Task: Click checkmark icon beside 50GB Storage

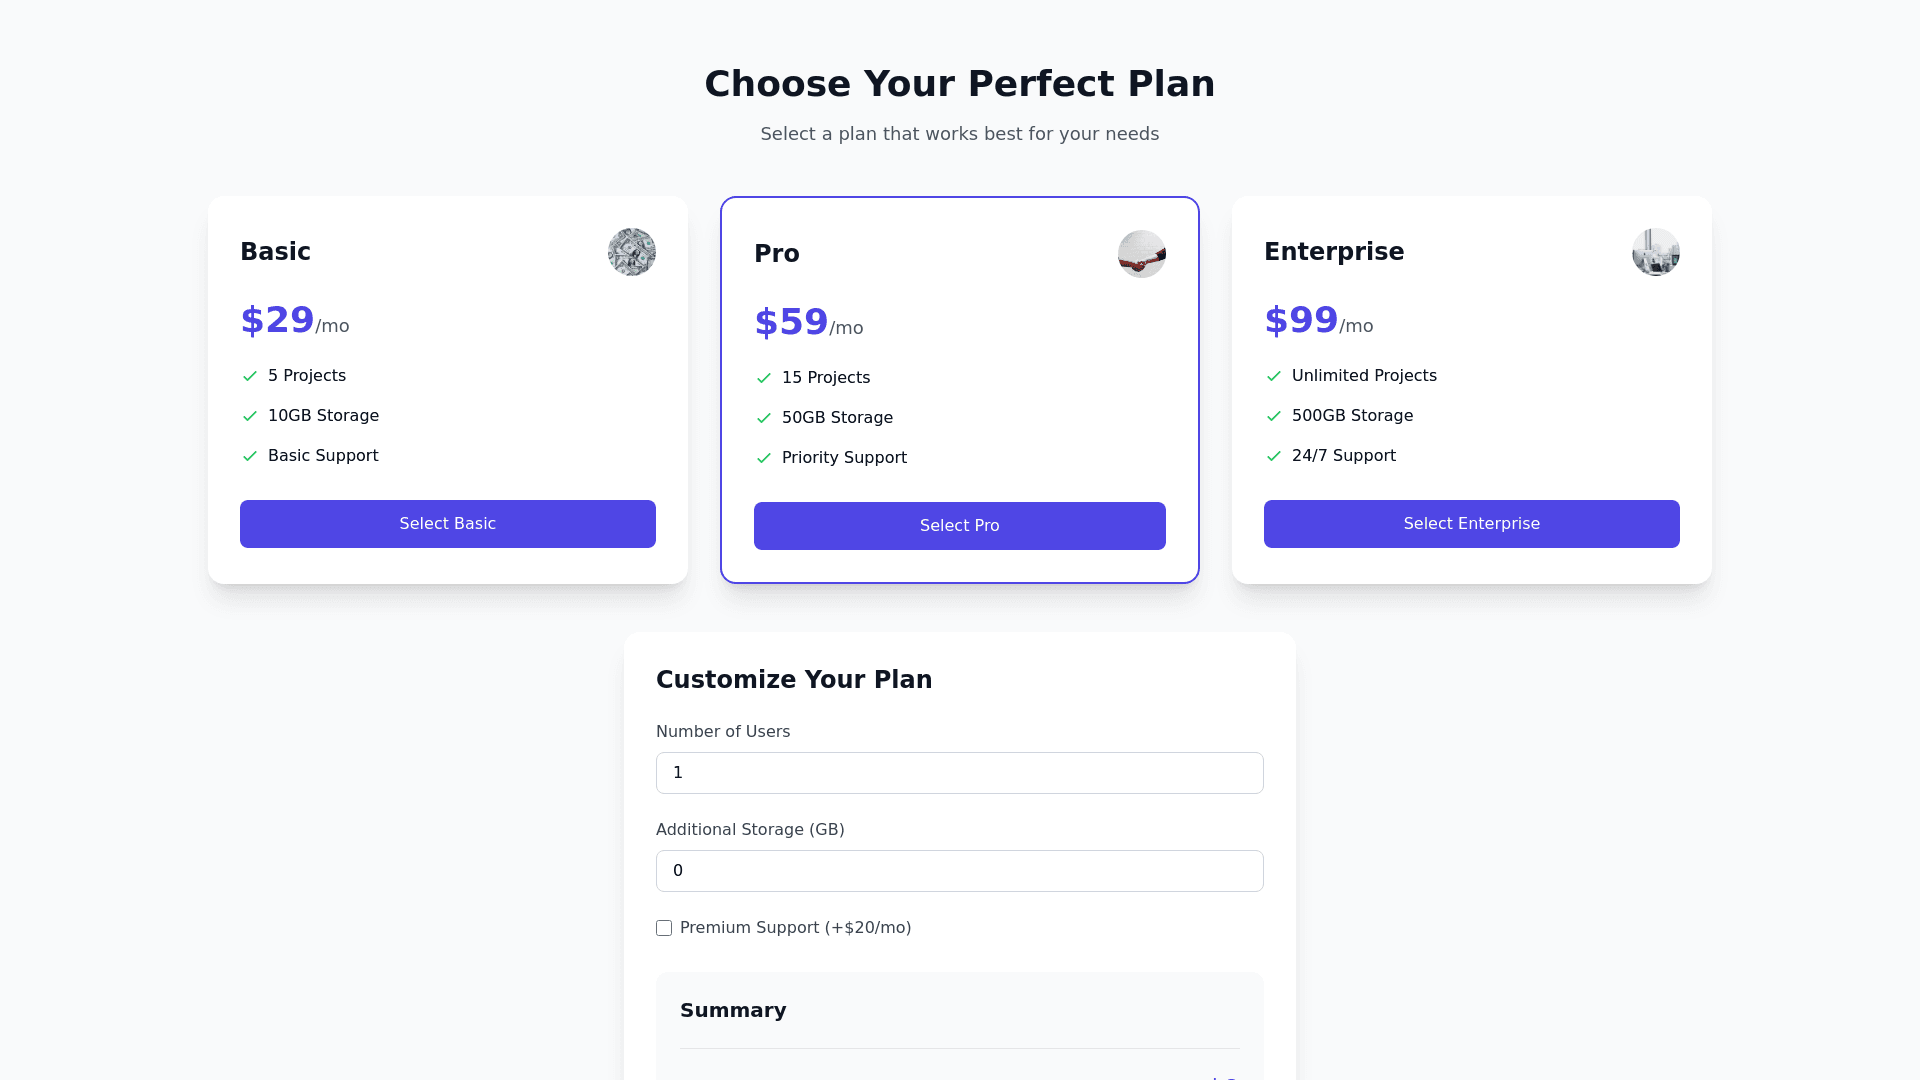Action: [764, 418]
